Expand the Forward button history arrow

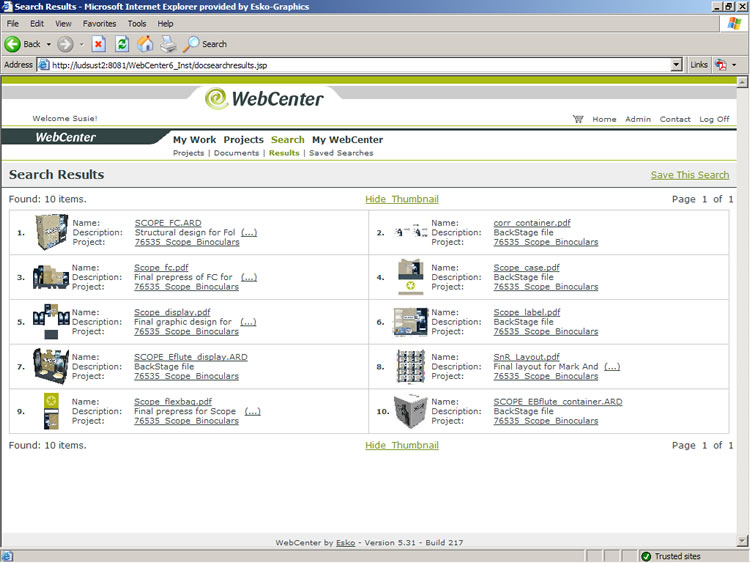coord(81,44)
